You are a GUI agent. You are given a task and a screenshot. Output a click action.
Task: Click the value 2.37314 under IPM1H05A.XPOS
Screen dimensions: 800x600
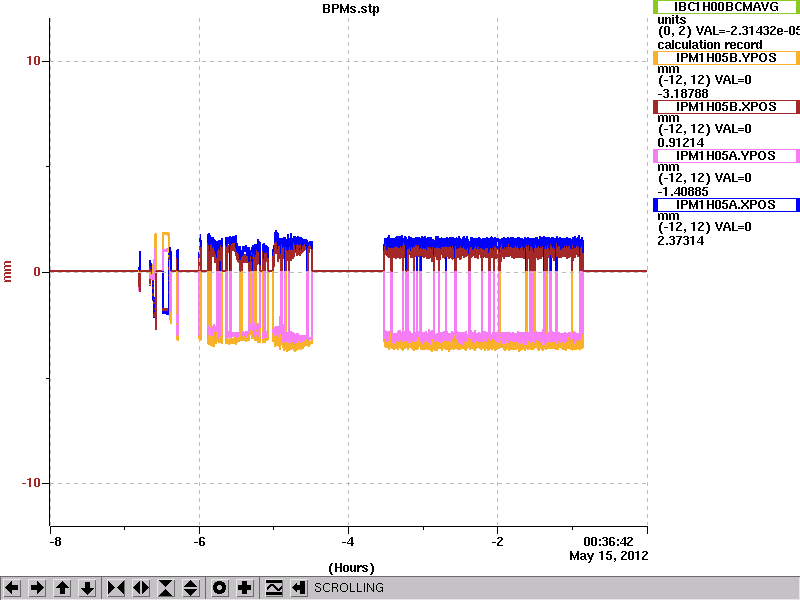pyautogui.click(x=681, y=240)
